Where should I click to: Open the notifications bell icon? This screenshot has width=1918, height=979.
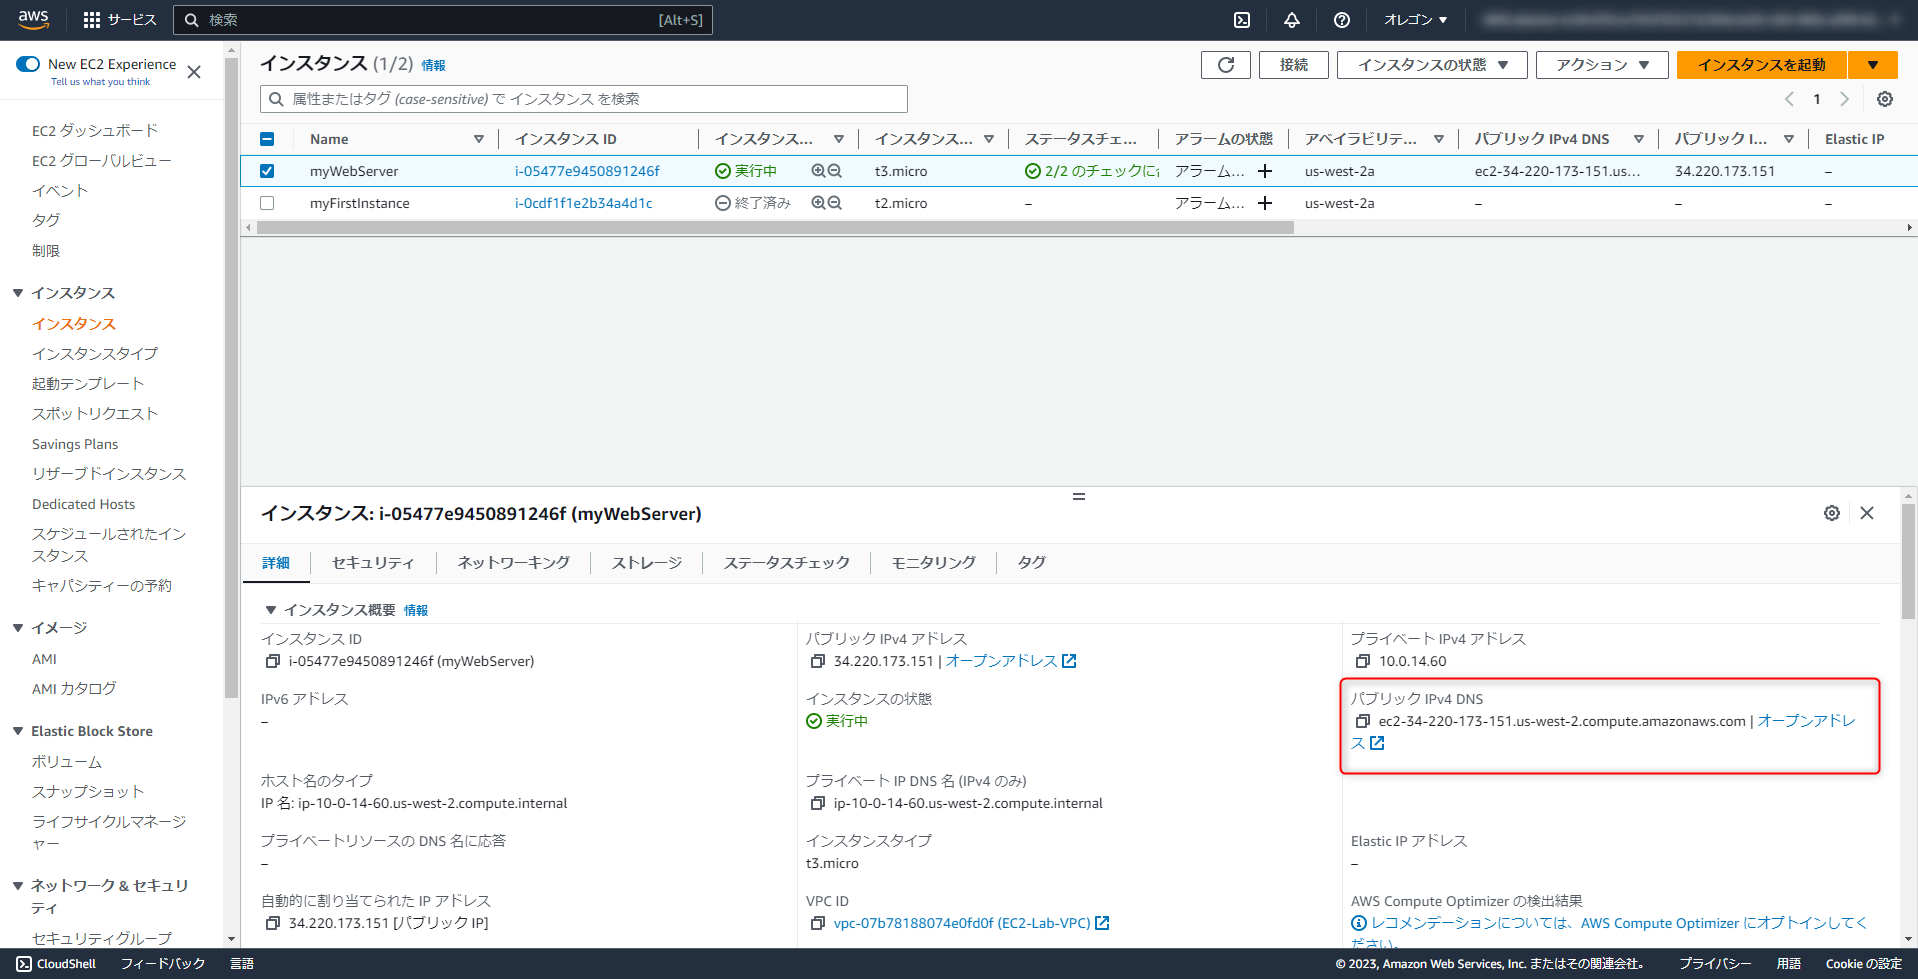pos(1291,19)
